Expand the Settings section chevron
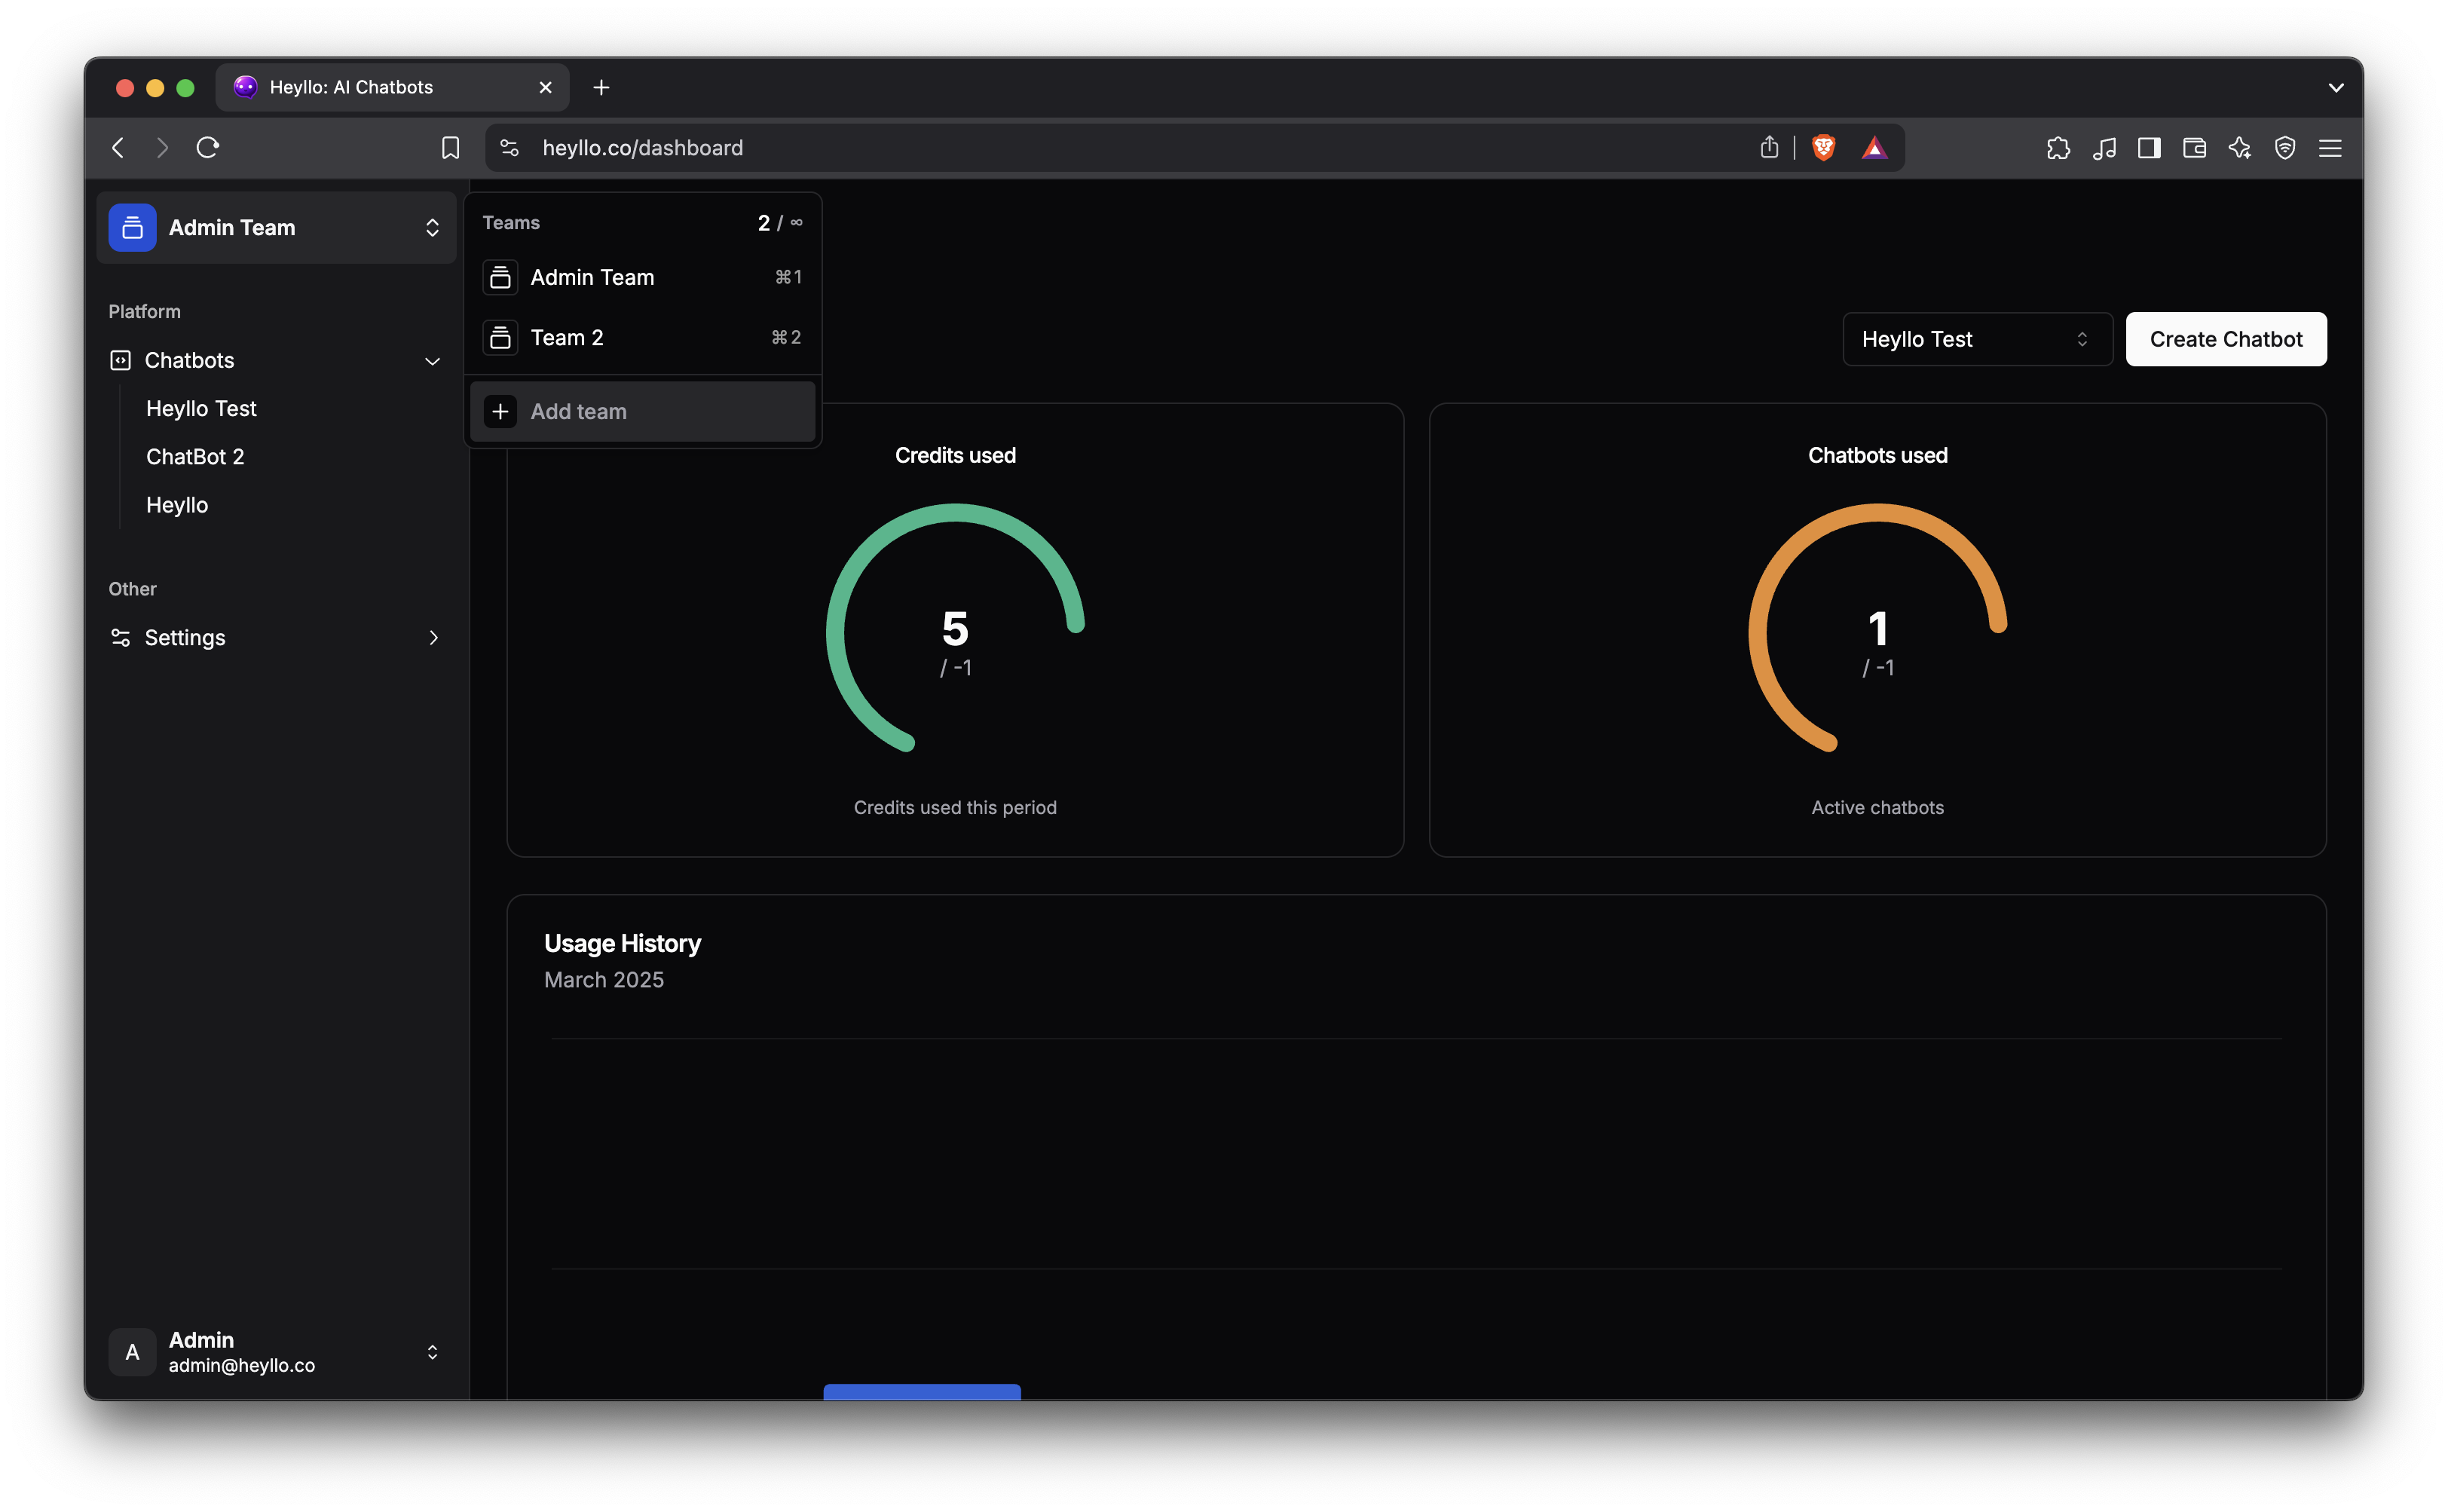This screenshot has width=2448, height=1512. point(433,638)
